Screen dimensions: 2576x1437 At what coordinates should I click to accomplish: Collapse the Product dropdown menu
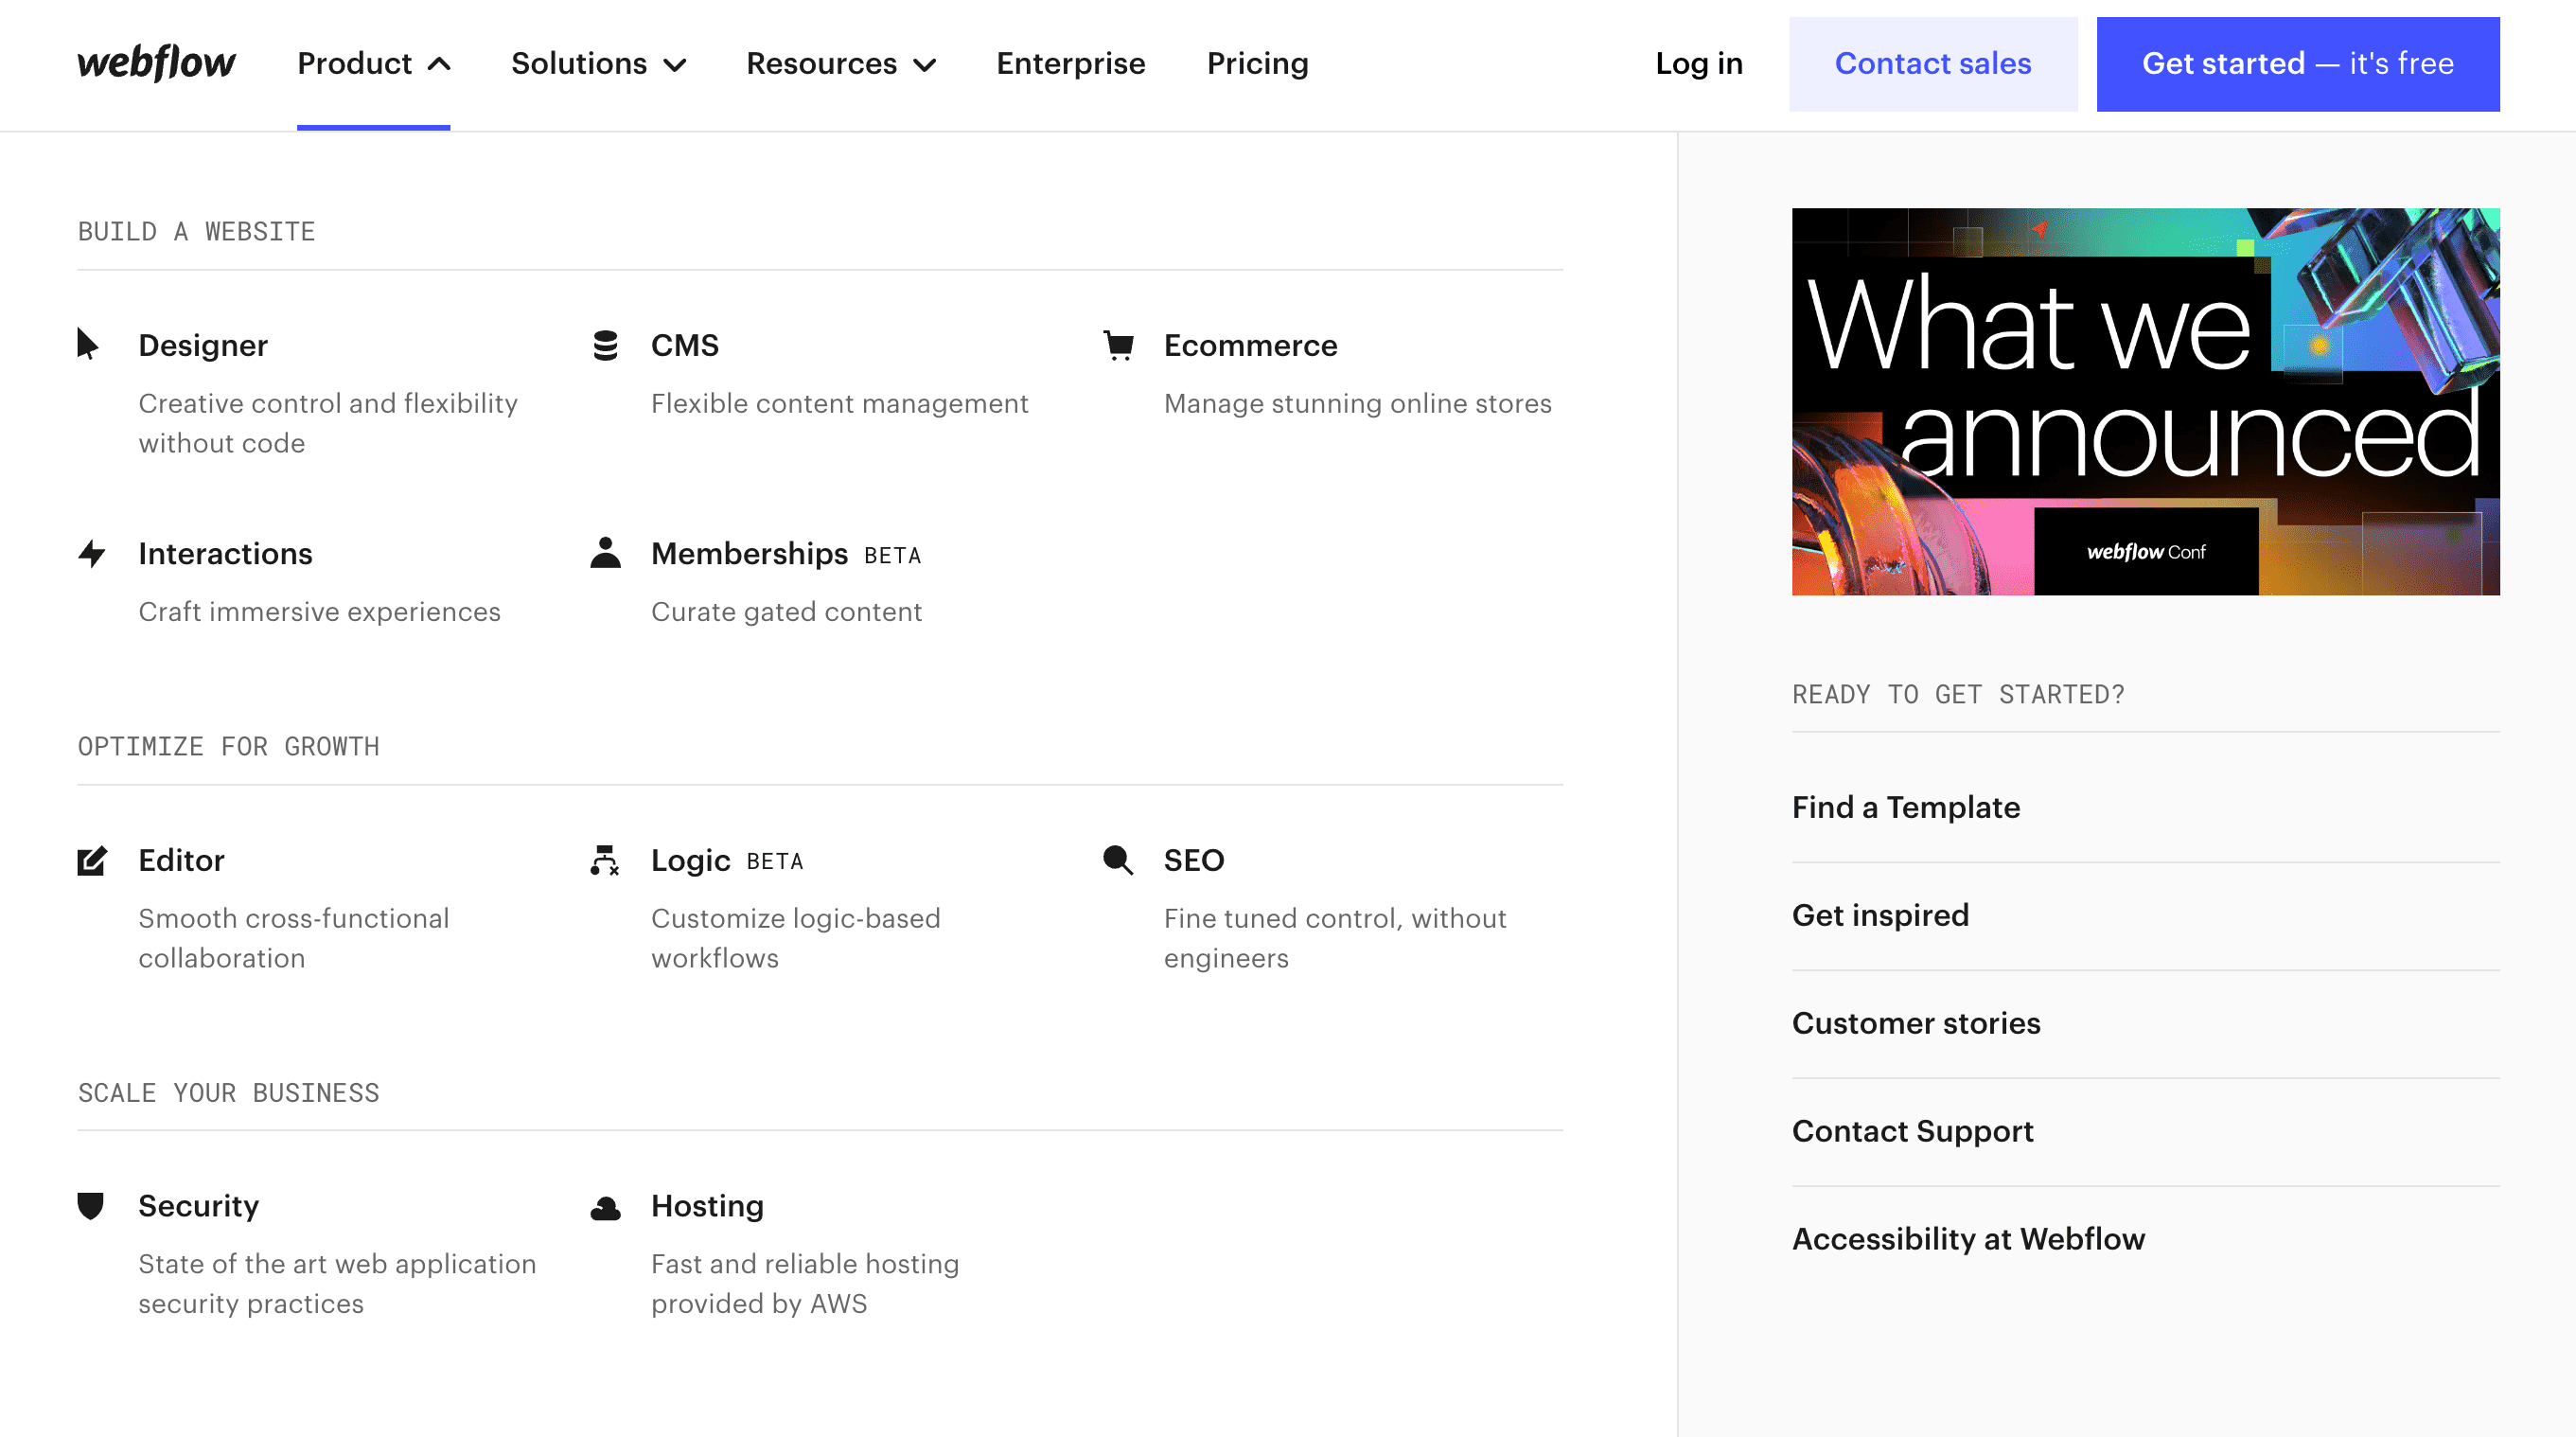click(374, 64)
